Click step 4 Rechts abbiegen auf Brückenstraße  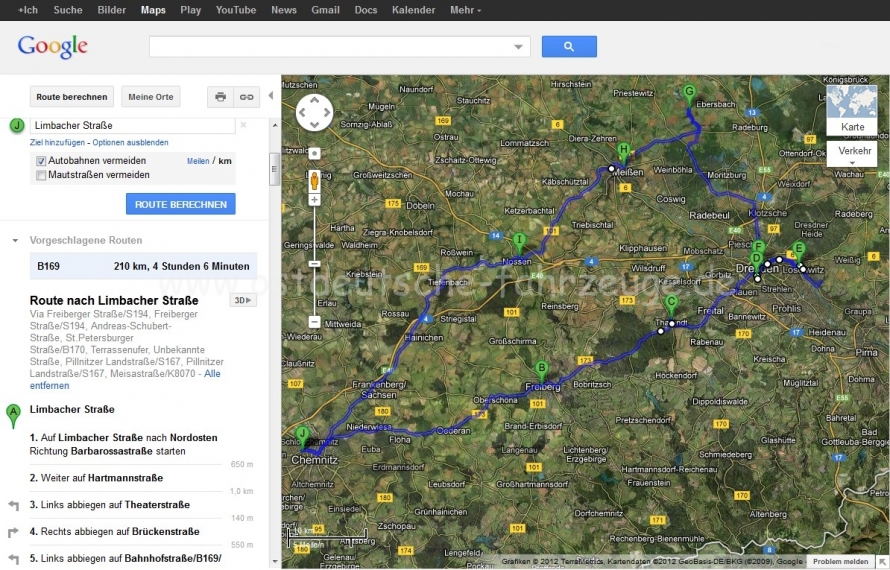(x=115, y=532)
